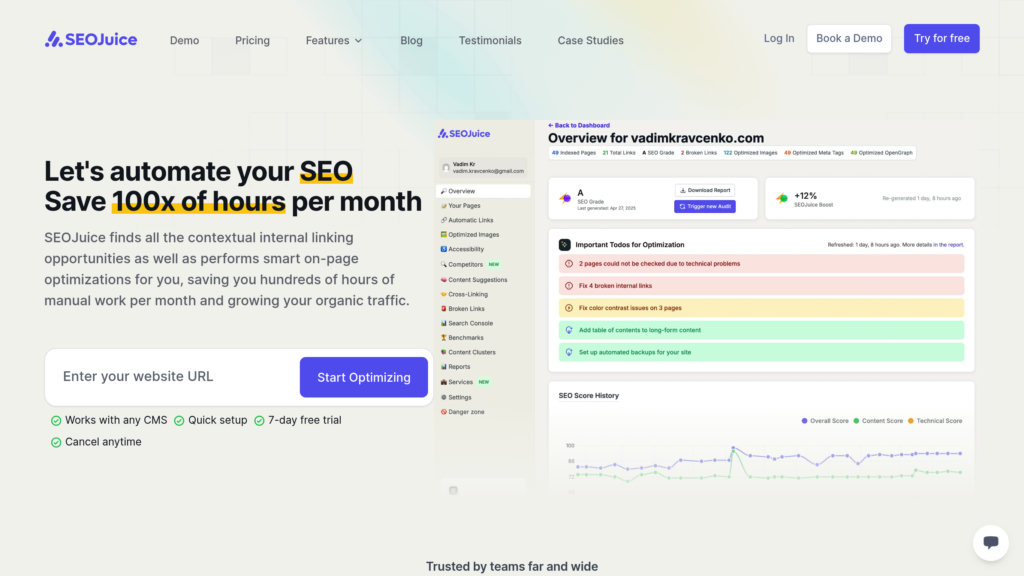Click the icon on table of contents todo
1024x576 pixels.
click(569, 330)
